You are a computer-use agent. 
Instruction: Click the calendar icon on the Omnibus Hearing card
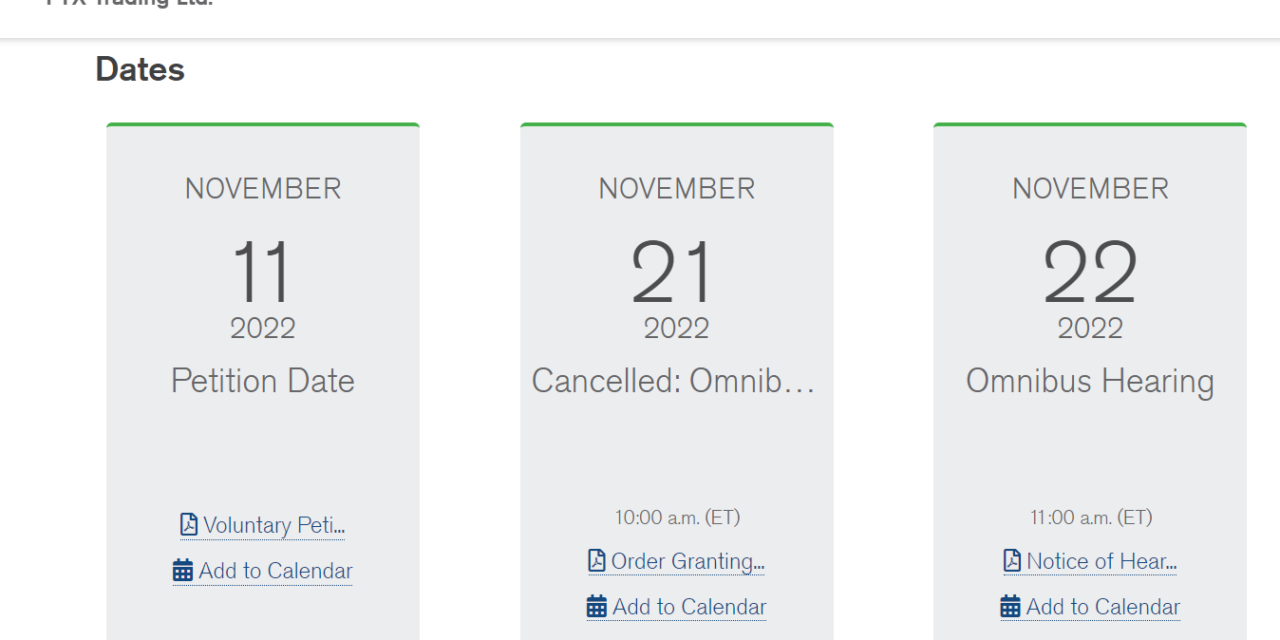click(1011, 607)
